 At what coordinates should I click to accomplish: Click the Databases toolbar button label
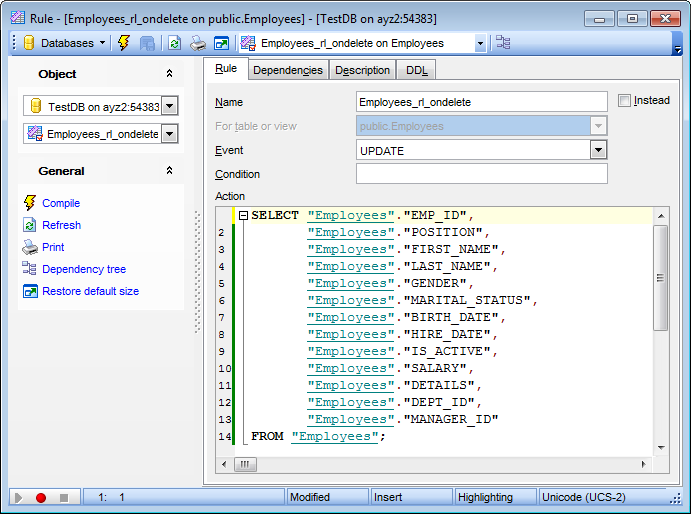tap(67, 43)
